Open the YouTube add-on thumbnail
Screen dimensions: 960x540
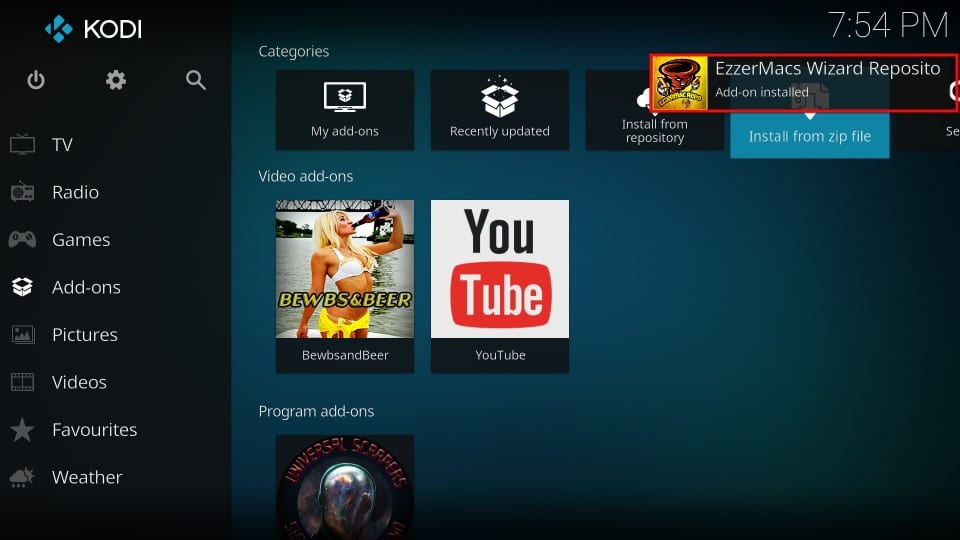point(500,269)
